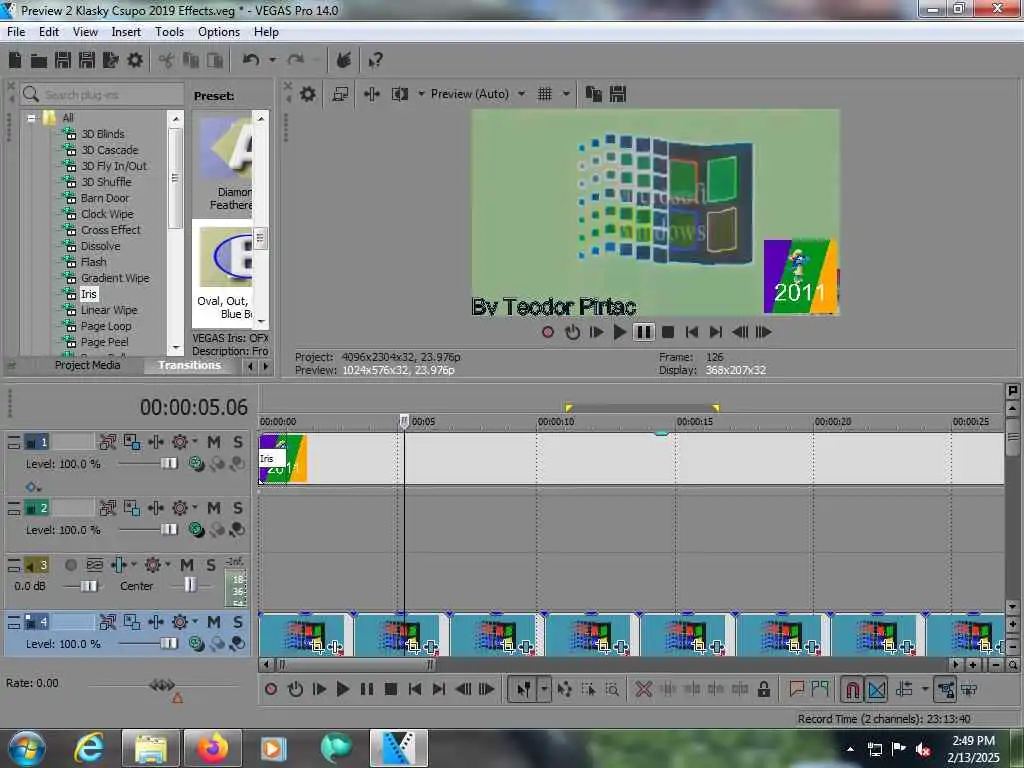Solo track 1 with S button
The width and height of the screenshot is (1024, 768).
click(x=238, y=442)
